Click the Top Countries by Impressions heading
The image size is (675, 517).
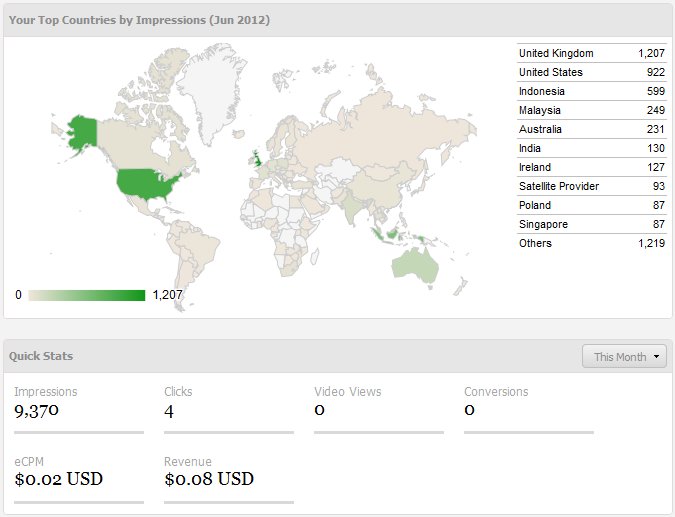pos(139,20)
